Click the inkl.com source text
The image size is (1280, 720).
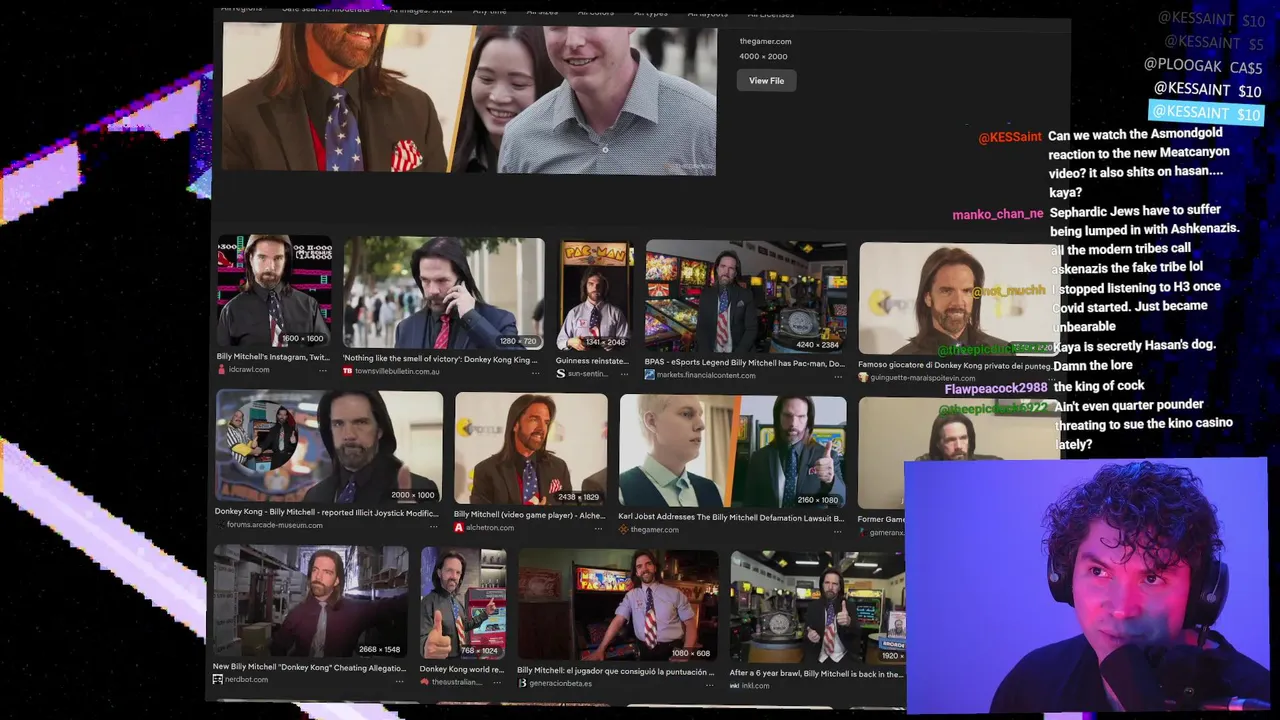(756, 686)
